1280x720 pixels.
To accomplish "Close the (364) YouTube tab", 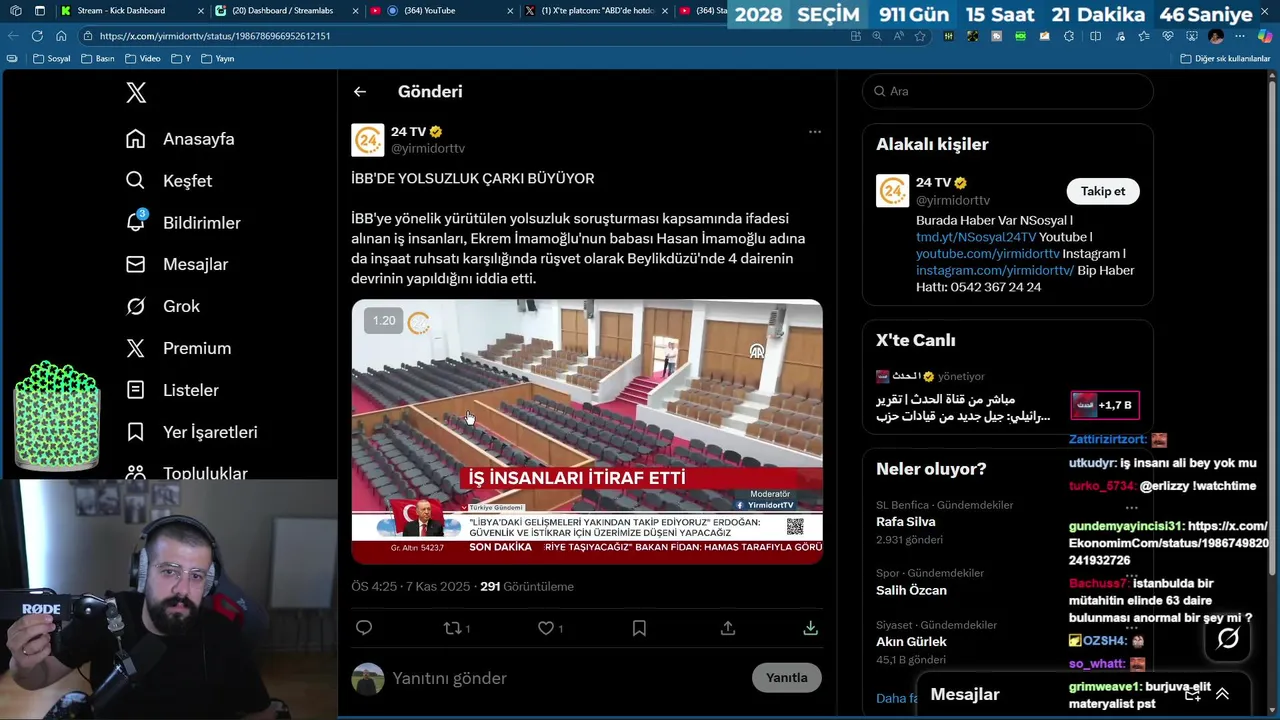I will click(x=509, y=11).
